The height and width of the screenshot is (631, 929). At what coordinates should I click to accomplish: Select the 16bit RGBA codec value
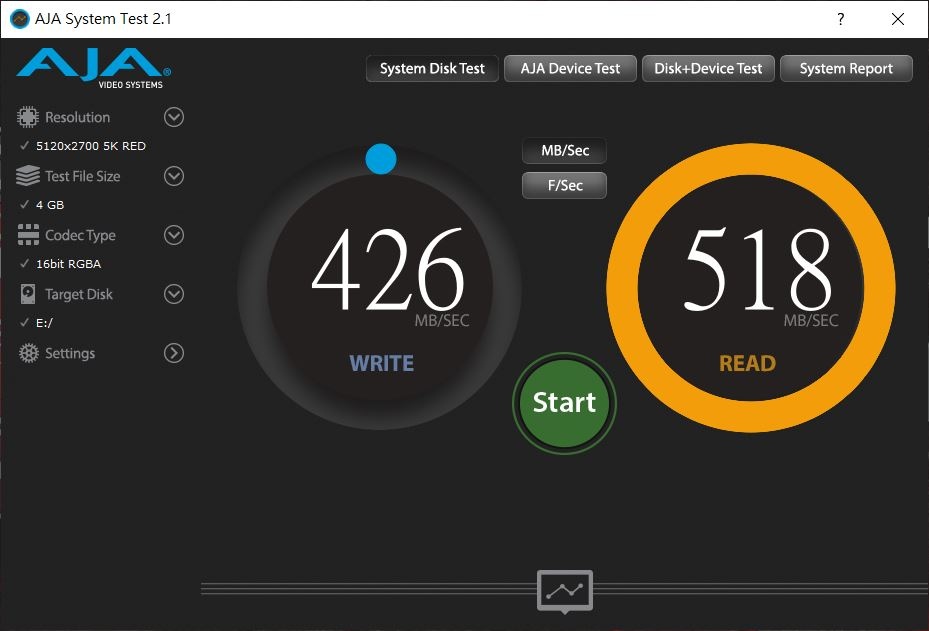69,264
